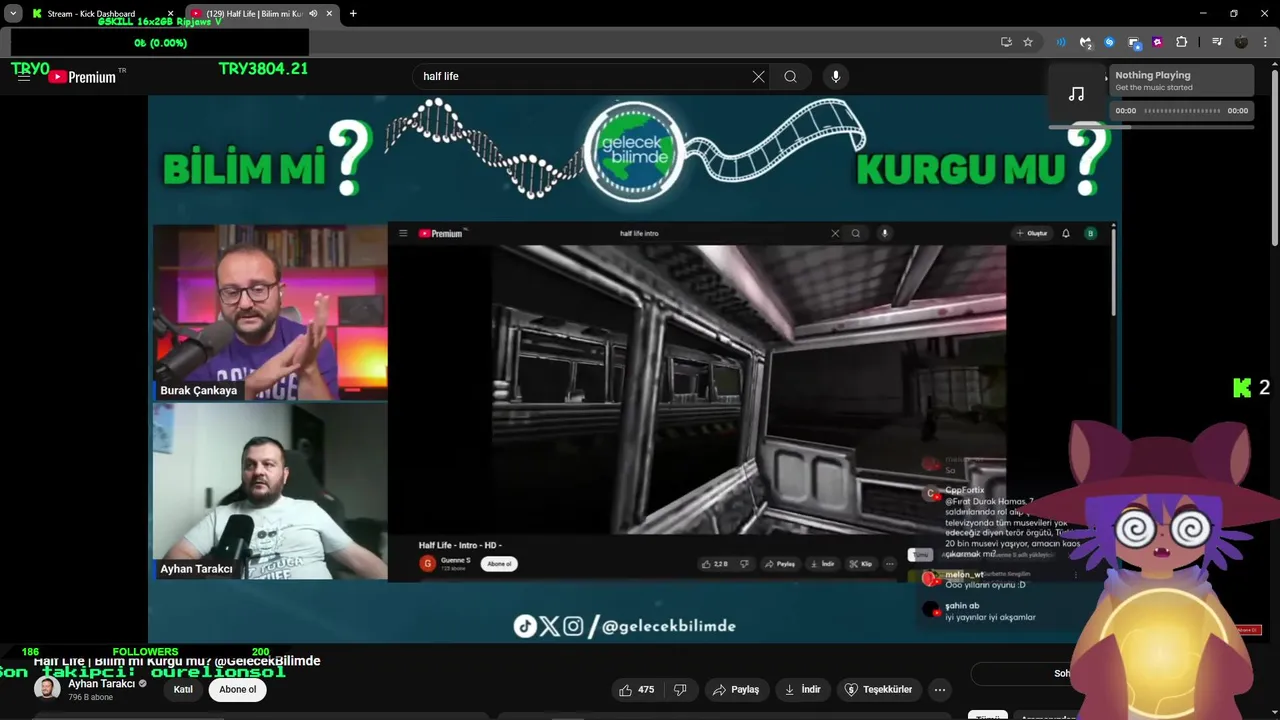1280x720 pixels.
Task: Clear the half life search text
Action: [758, 76]
